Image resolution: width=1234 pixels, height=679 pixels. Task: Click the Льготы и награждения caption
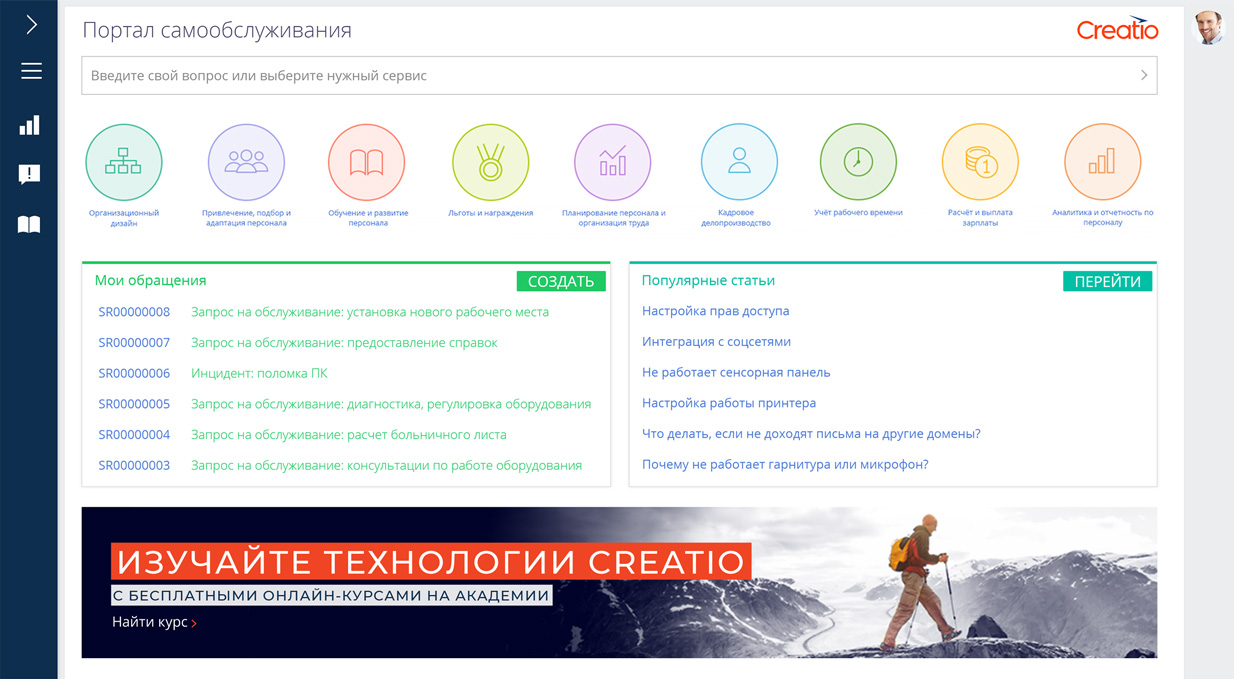click(490, 213)
